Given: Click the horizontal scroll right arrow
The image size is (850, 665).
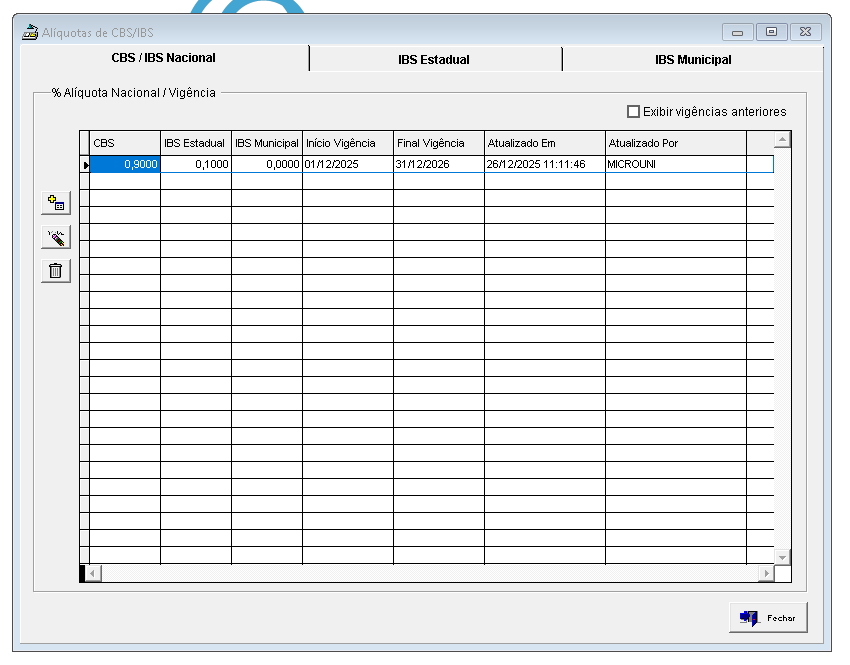Looking at the screenshot, I should [766, 573].
